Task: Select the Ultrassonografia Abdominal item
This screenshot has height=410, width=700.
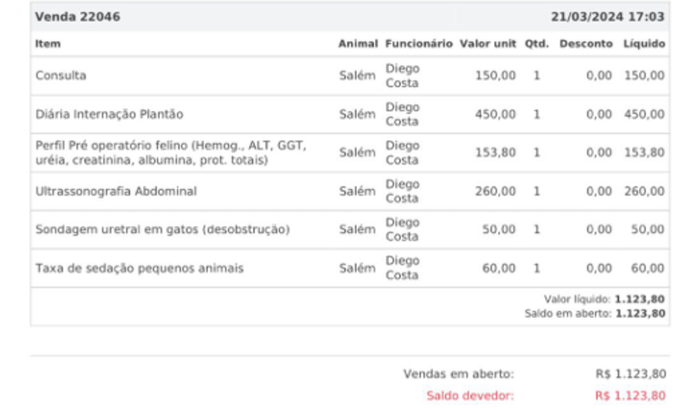Action: coord(116,191)
